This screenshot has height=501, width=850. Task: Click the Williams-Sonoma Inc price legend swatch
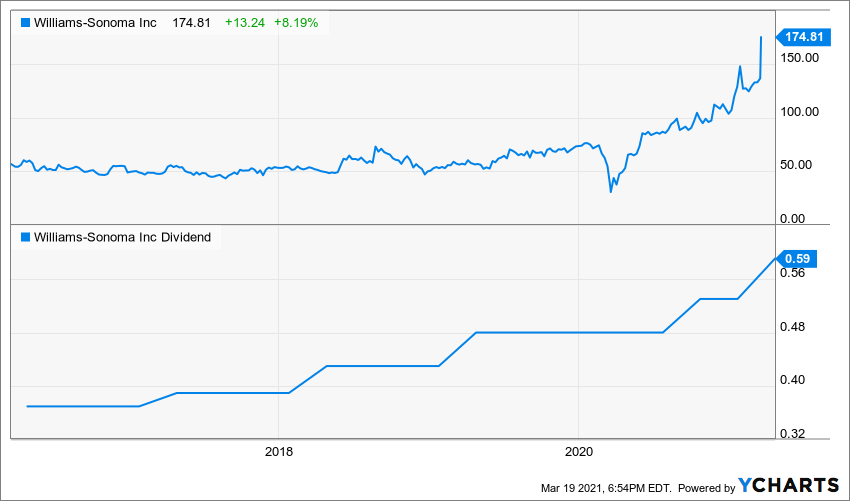25,23
